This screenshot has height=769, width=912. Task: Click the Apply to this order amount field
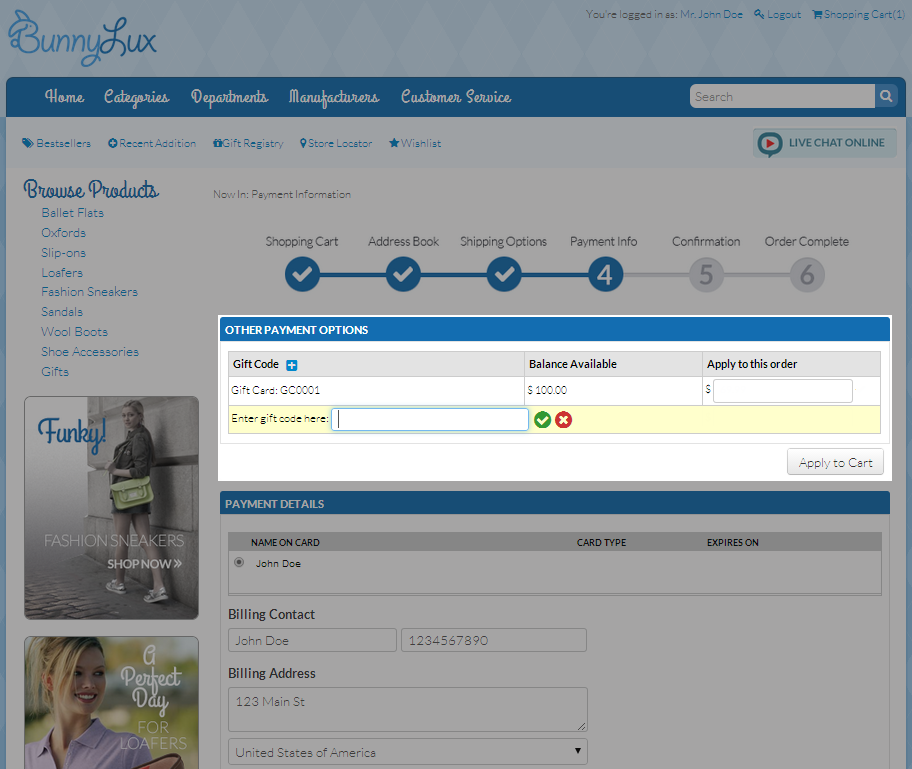point(783,390)
